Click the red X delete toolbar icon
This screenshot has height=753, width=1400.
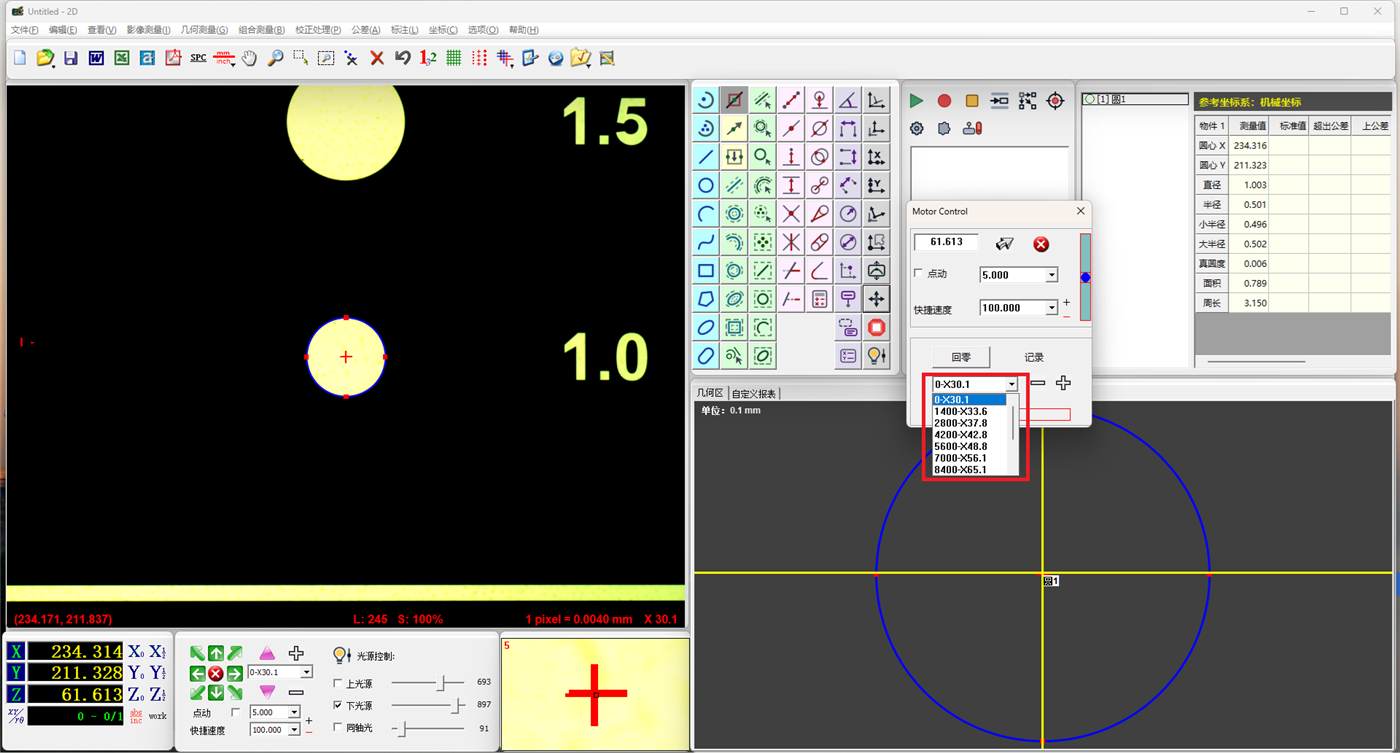377,58
